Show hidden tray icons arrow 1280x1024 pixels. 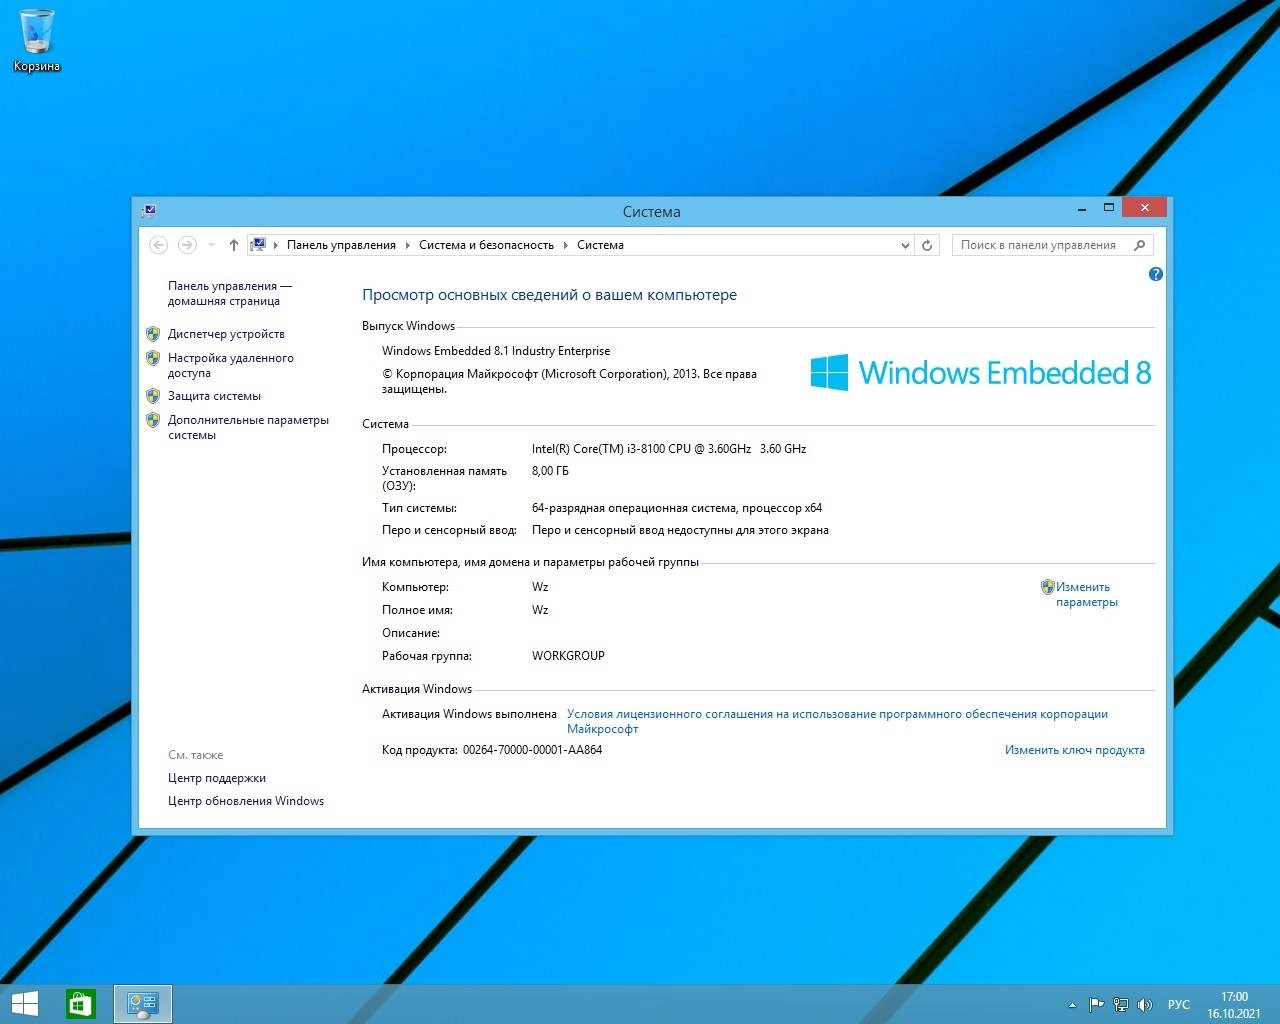coord(1072,1005)
